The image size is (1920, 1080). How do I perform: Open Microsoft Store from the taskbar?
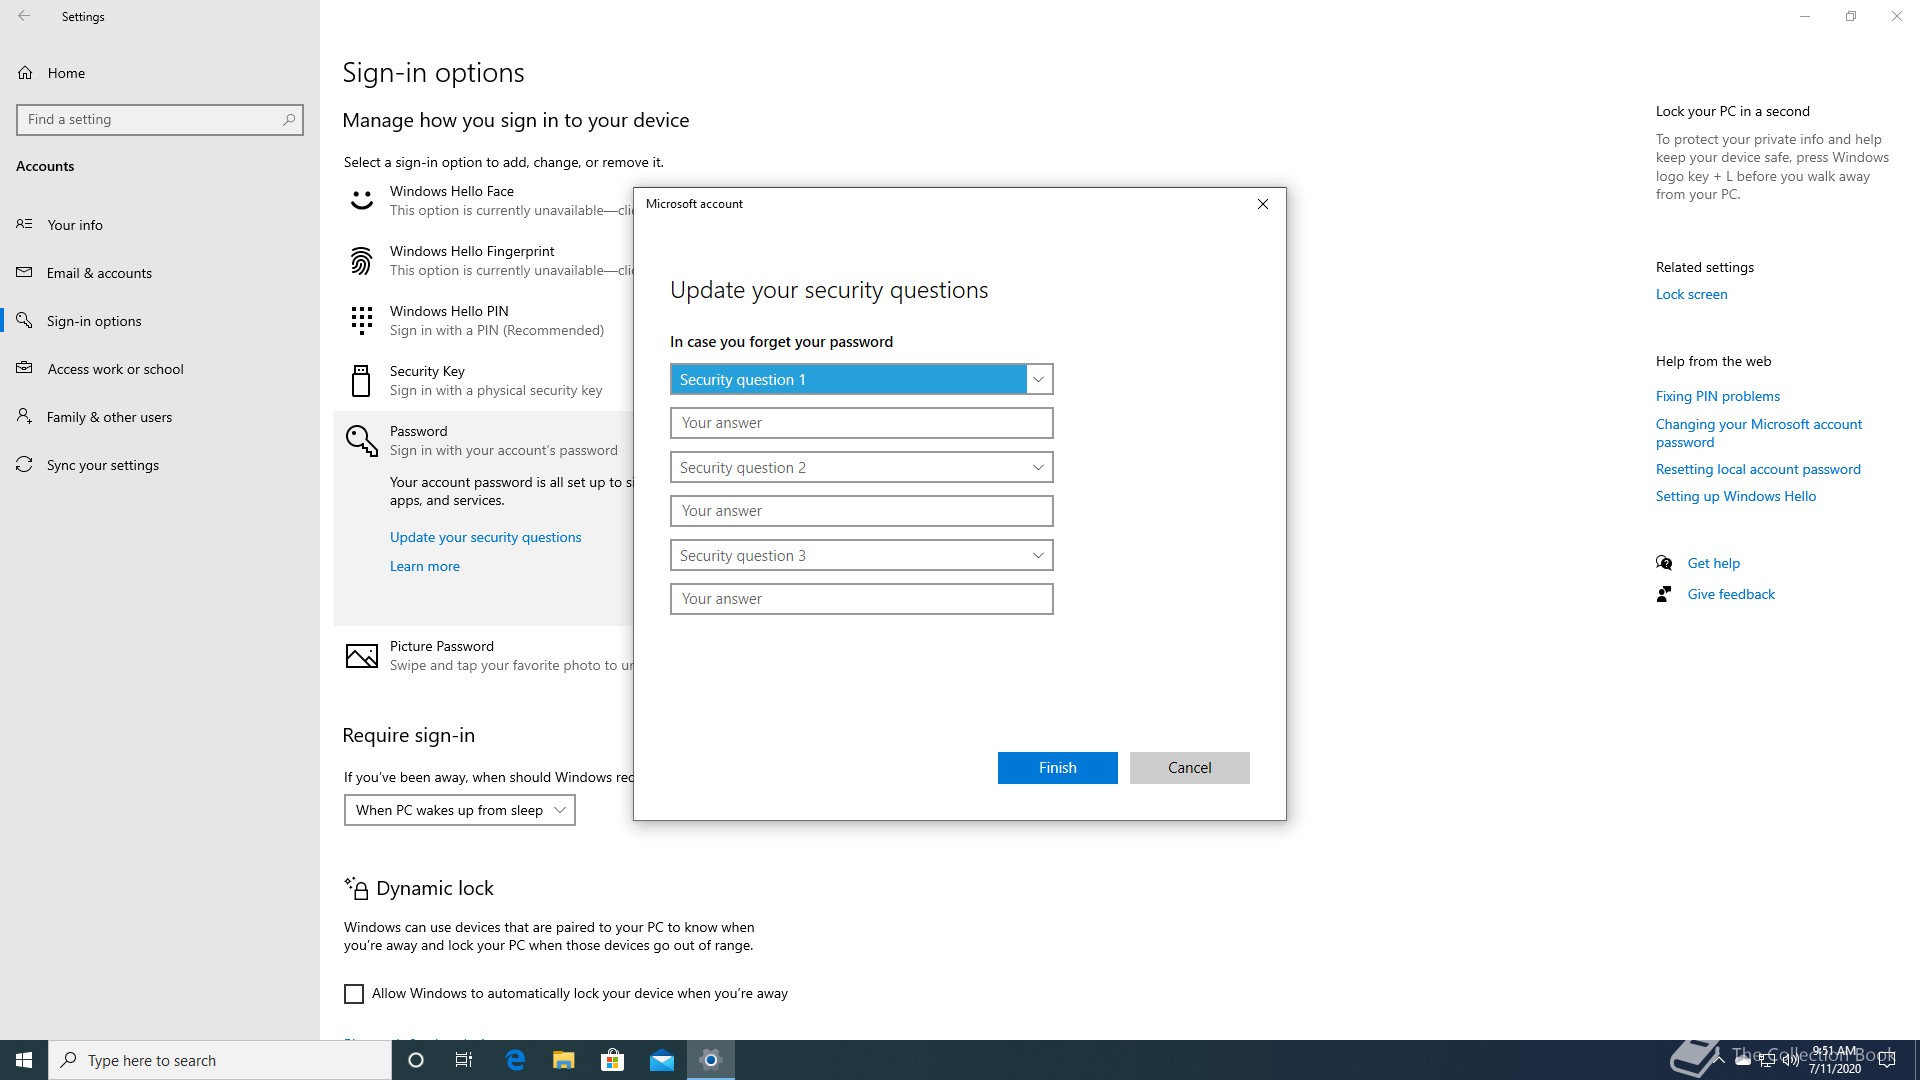pos(612,1060)
